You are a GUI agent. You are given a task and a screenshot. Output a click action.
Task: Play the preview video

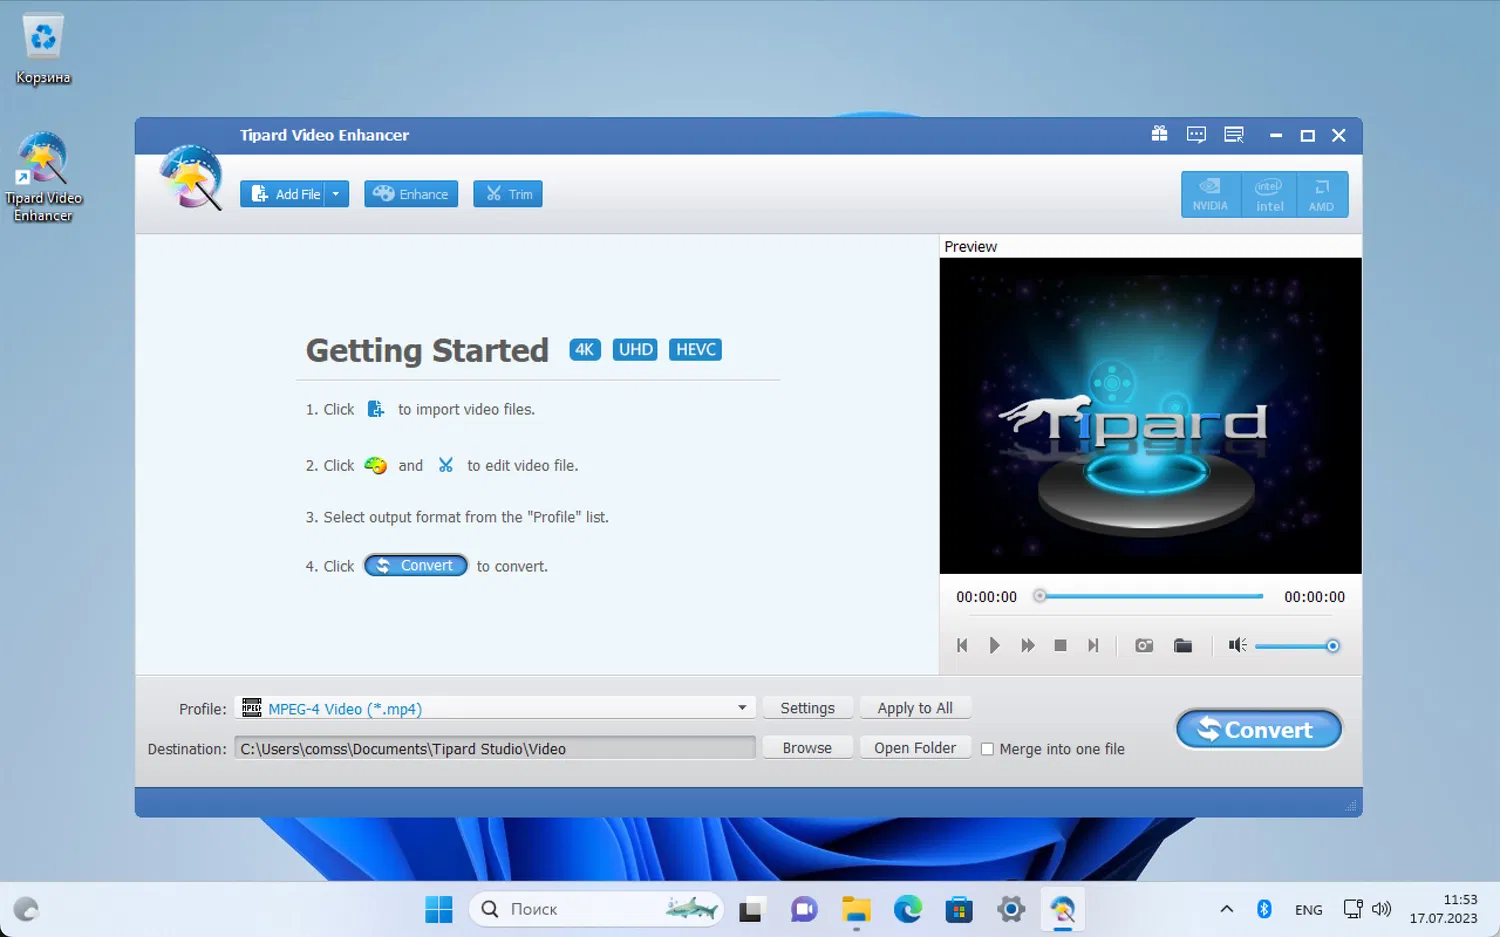coord(994,646)
